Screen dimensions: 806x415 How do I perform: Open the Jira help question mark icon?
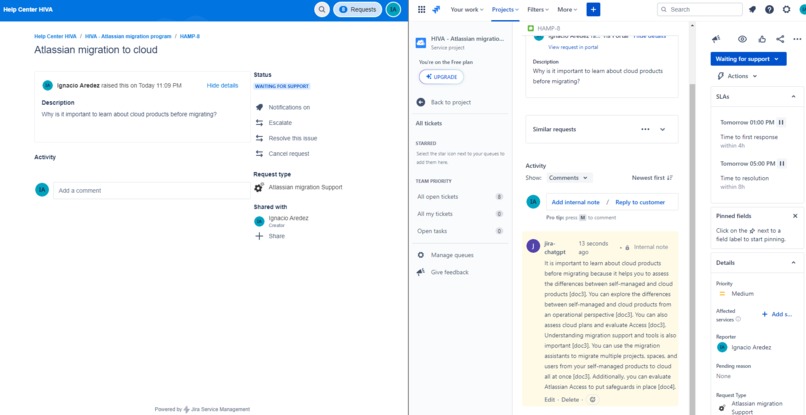pos(769,9)
